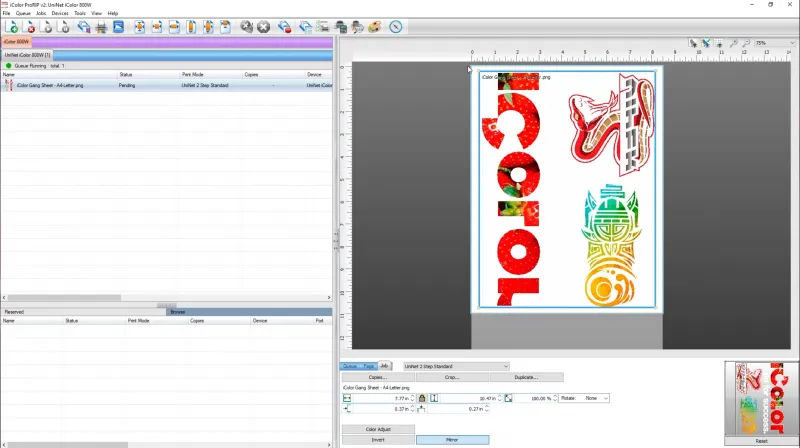Click the blue picture frame toolbar icon
Screen dimensions: 800x448
[x=118, y=27]
